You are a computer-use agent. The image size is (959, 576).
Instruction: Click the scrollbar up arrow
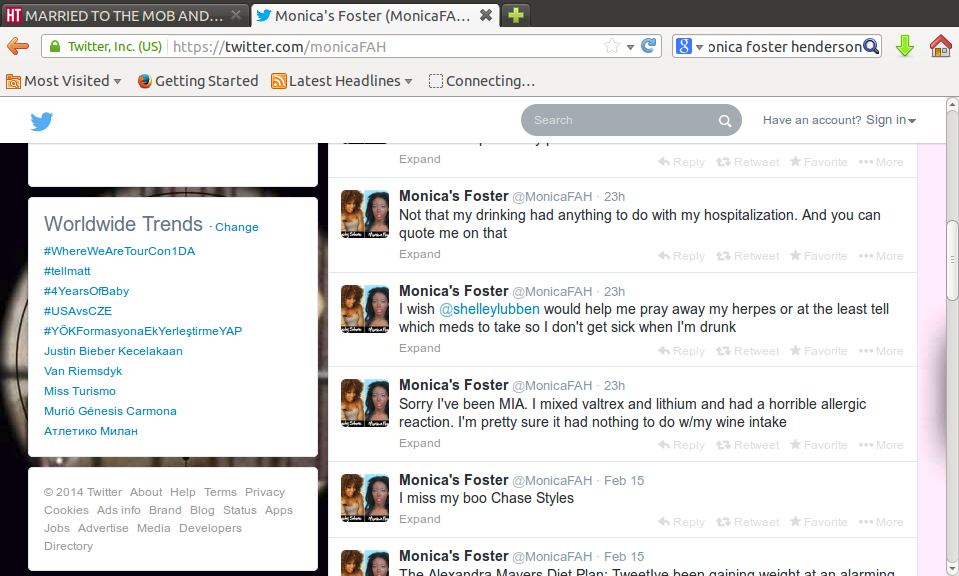point(952,104)
